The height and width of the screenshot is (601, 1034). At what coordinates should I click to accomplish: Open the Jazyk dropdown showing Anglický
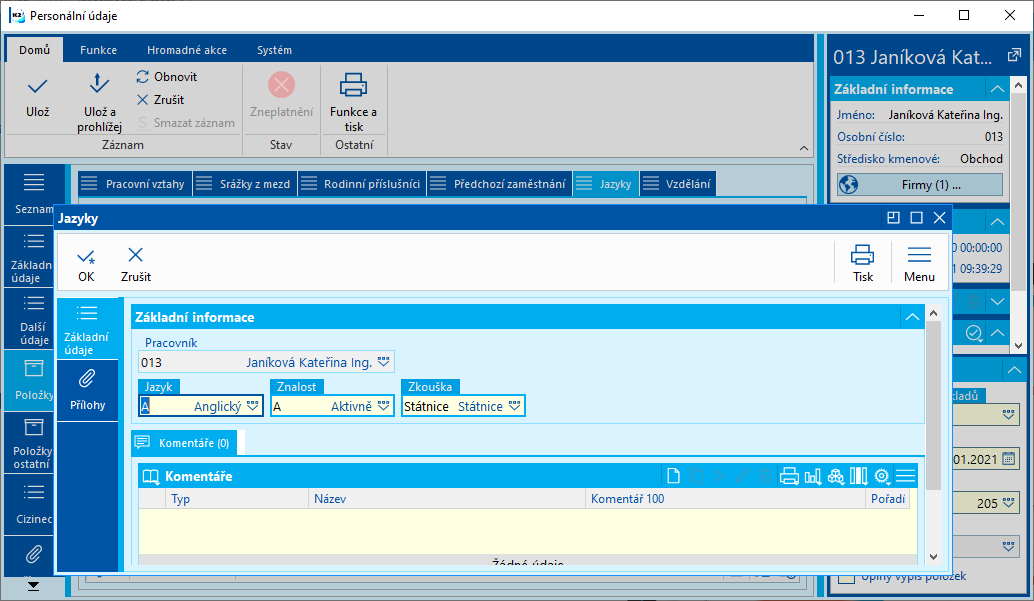[253, 406]
